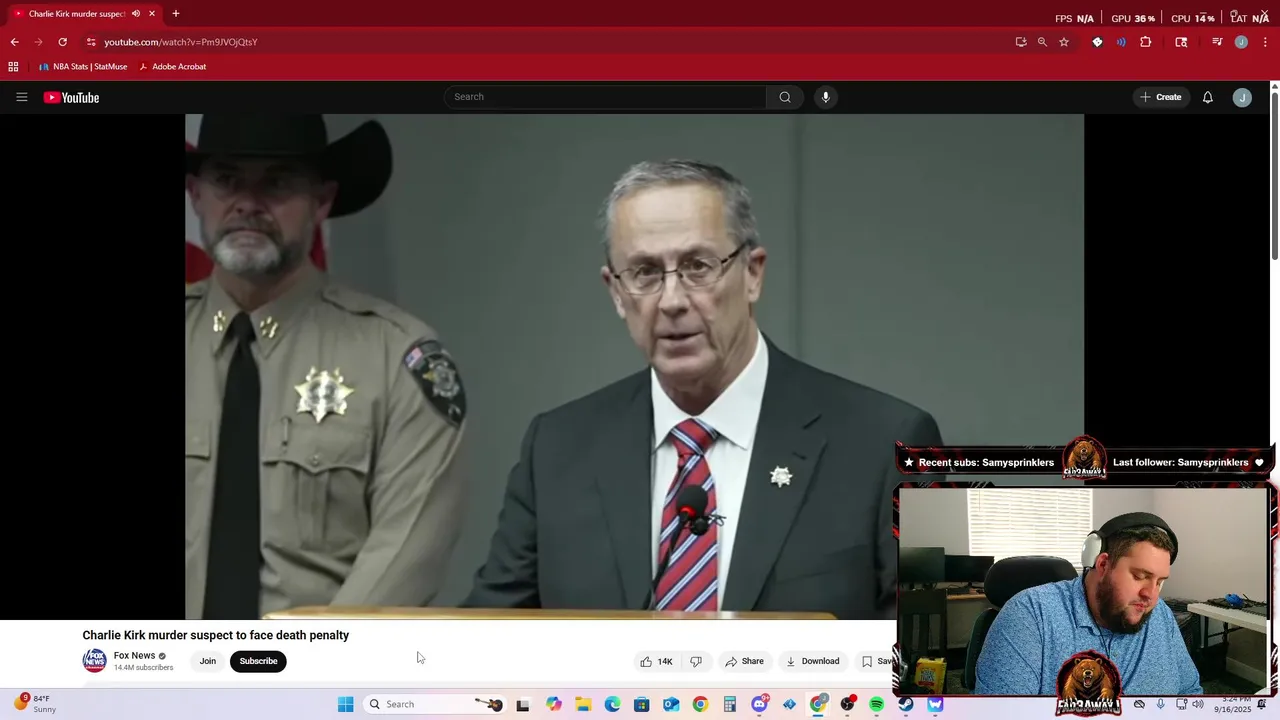The image size is (1280, 720).
Task: Focus the YouTube search field
Action: 605,97
